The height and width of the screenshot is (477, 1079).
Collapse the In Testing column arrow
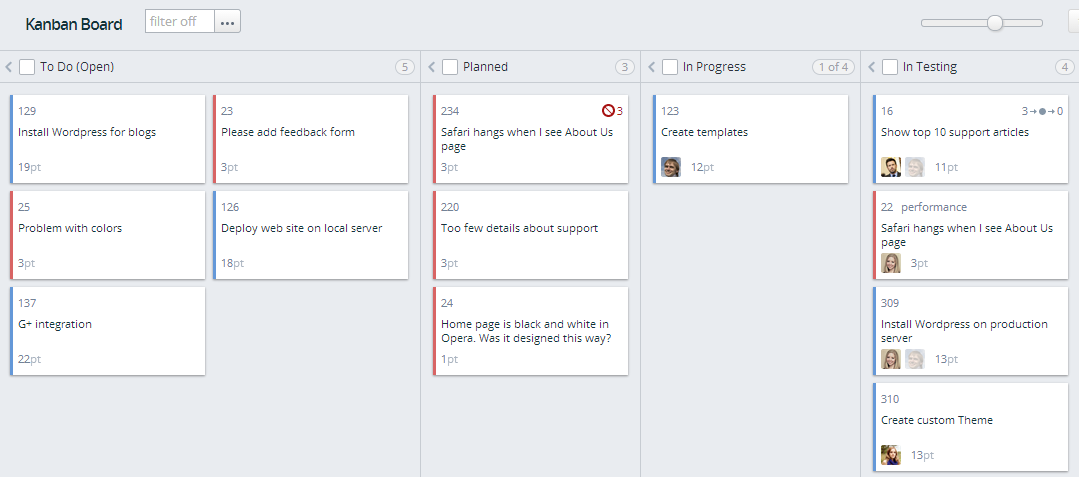[872, 67]
